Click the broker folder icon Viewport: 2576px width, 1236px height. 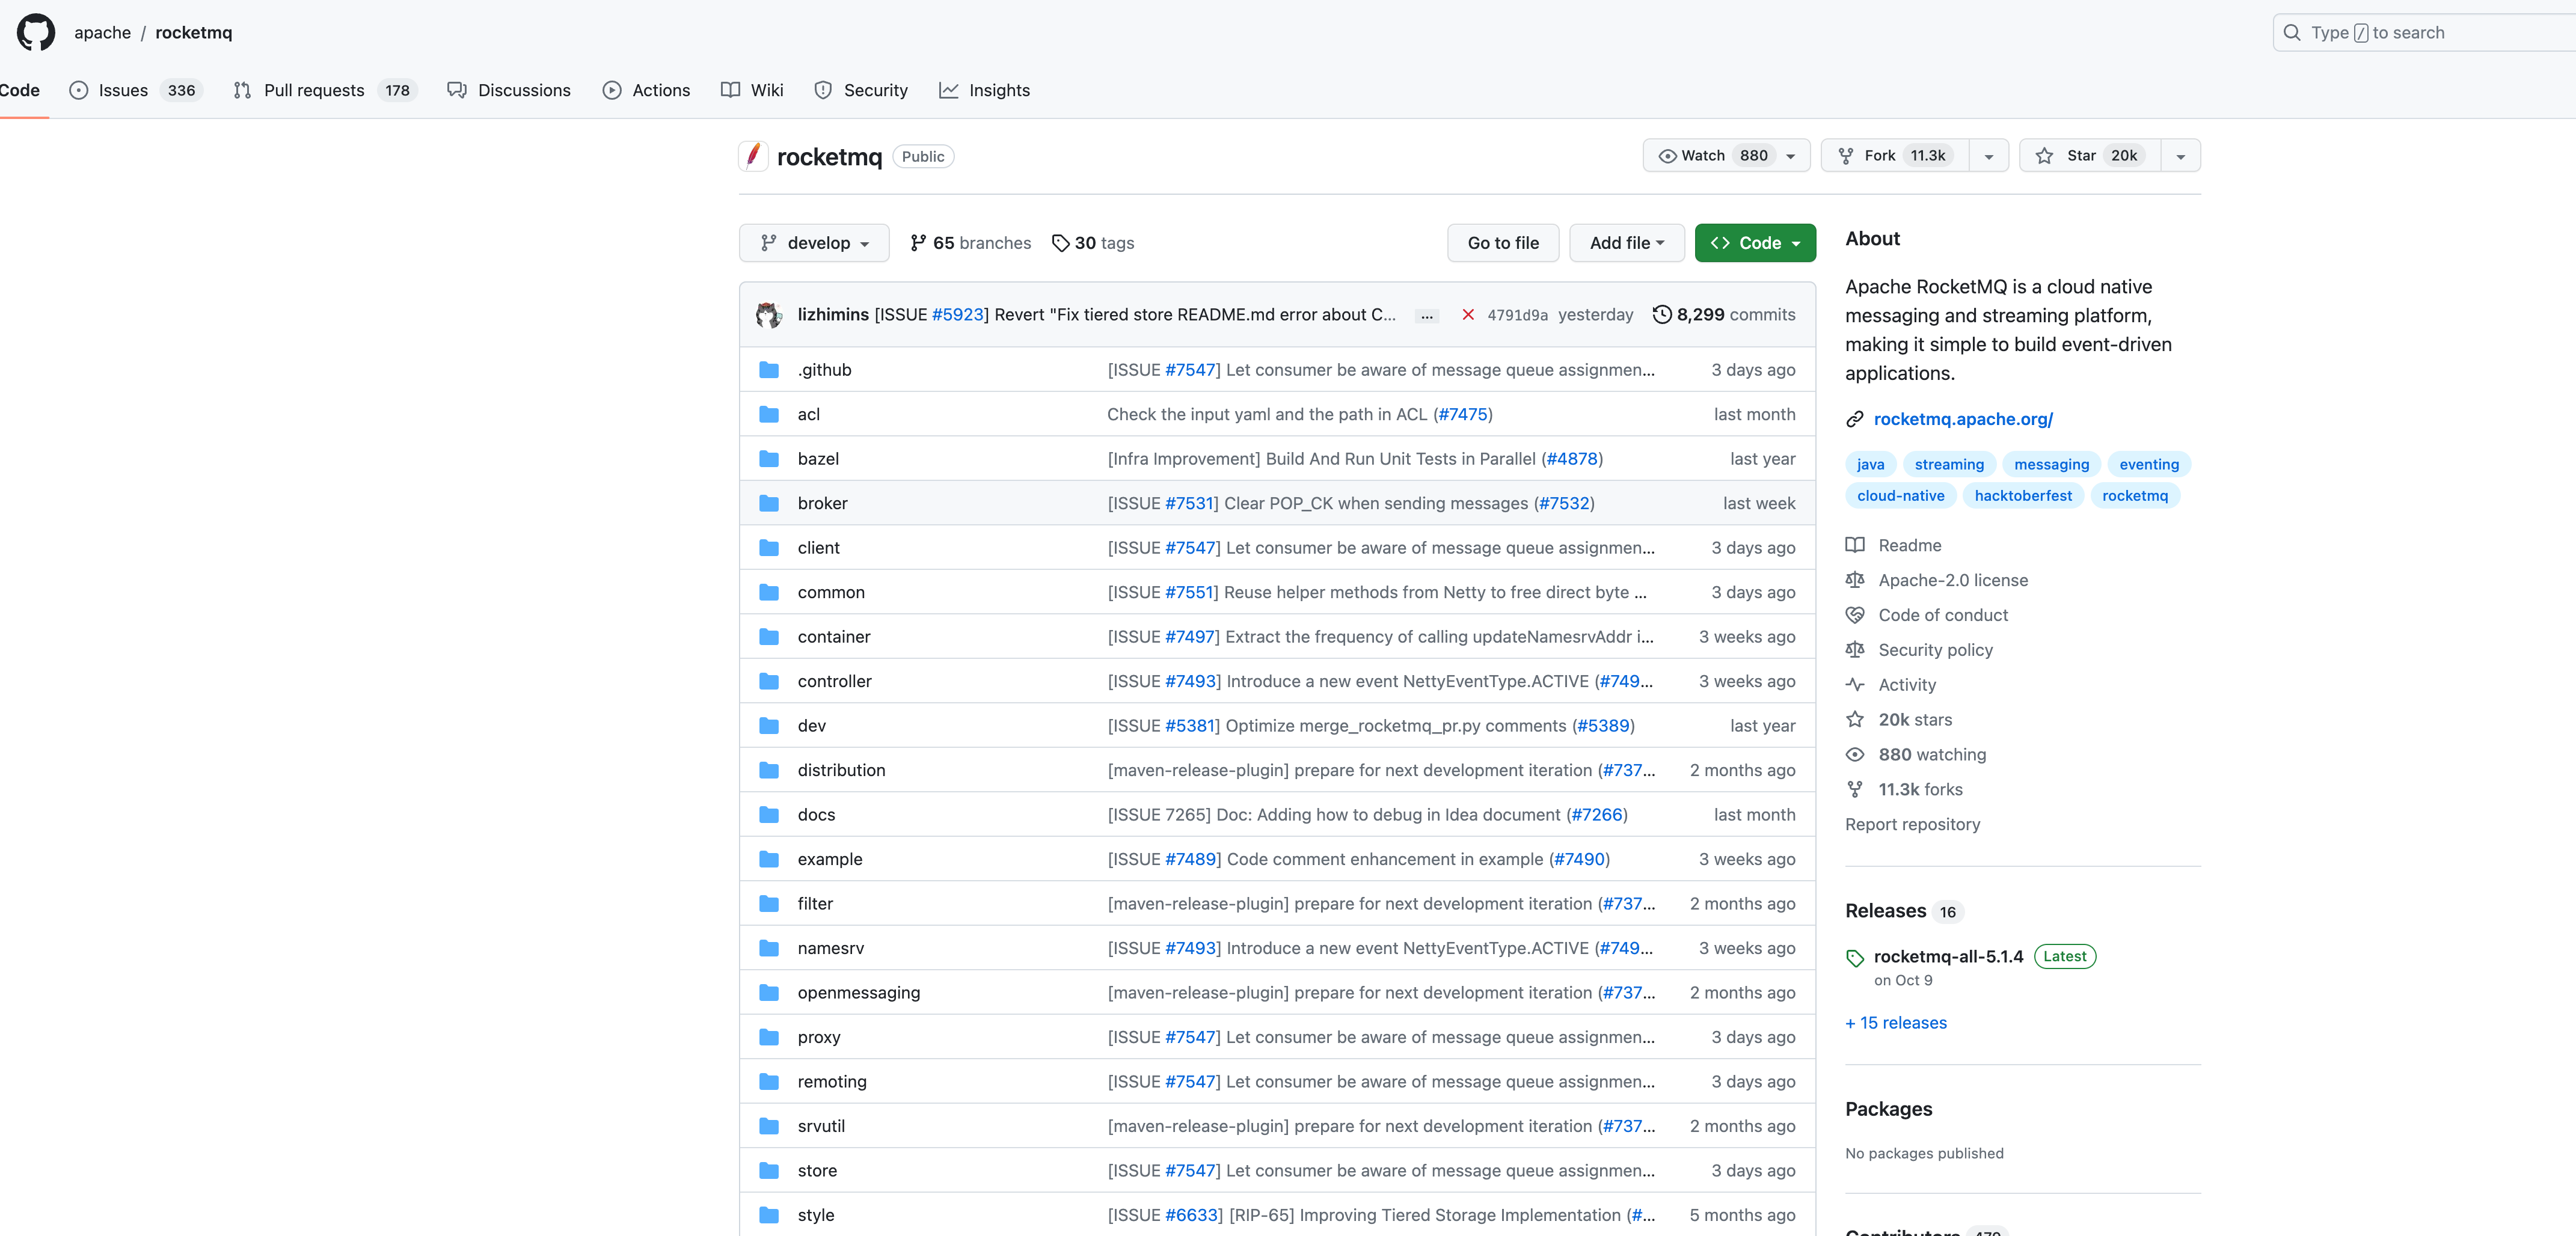tap(769, 503)
